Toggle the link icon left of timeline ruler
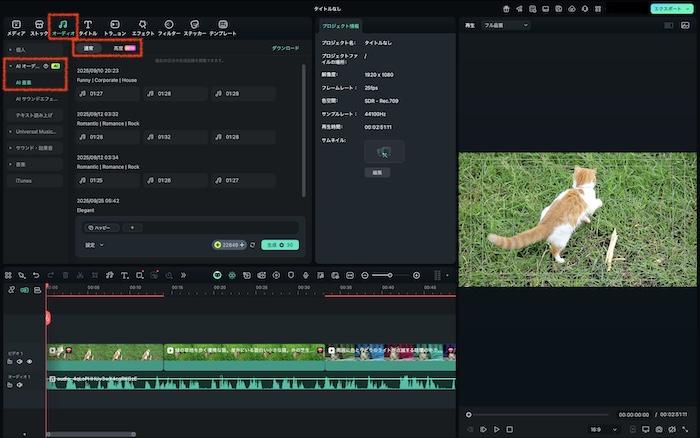This screenshot has height=438, width=700. click(12, 290)
